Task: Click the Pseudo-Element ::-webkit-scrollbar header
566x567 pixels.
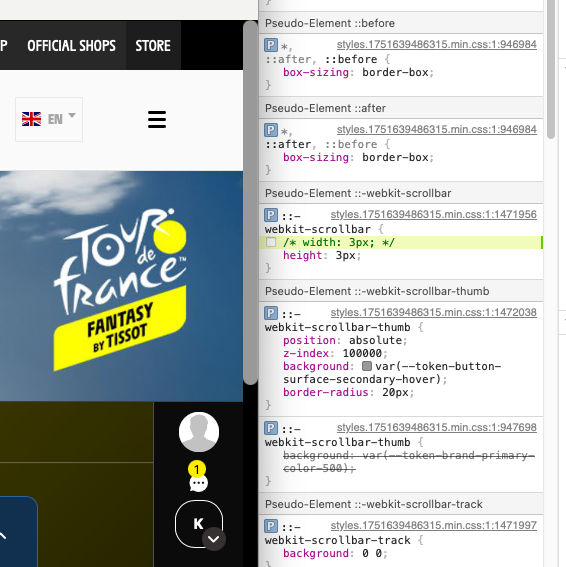Action: (401, 193)
